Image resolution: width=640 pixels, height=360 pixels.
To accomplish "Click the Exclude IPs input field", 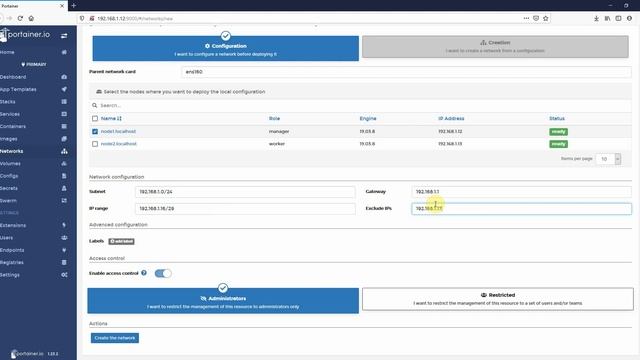I will 521,209.
